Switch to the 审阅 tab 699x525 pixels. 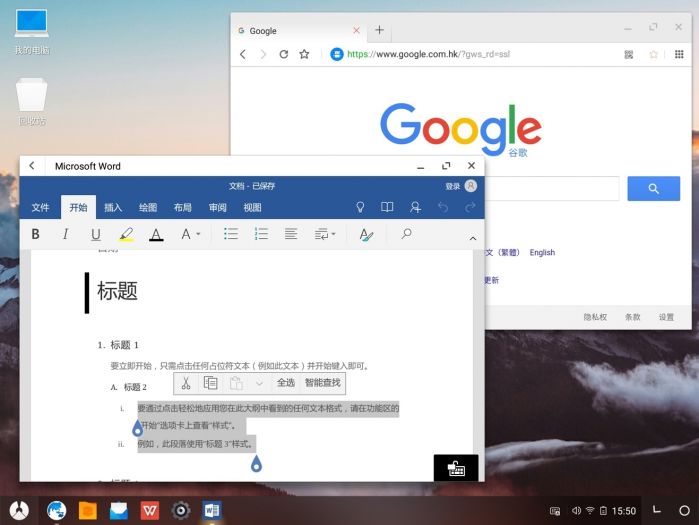coord(218,207)
